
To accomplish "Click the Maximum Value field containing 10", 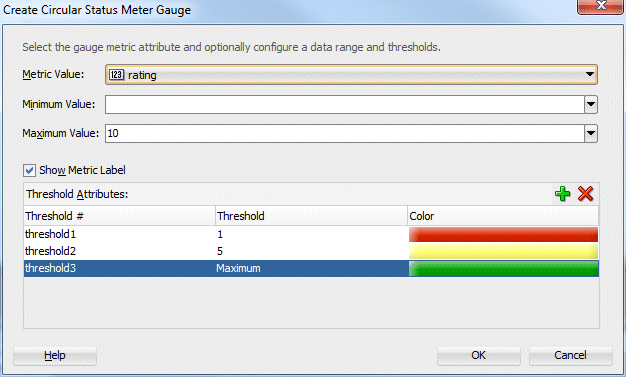I will click(345, 133).
